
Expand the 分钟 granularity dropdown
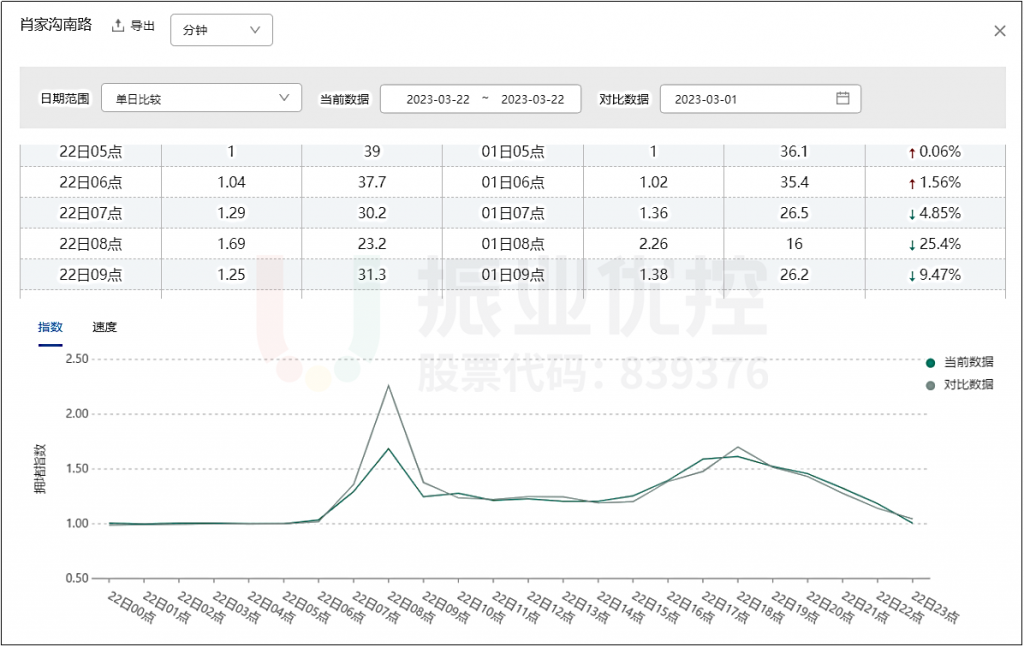pyautogui.click(x=221, y=30)
